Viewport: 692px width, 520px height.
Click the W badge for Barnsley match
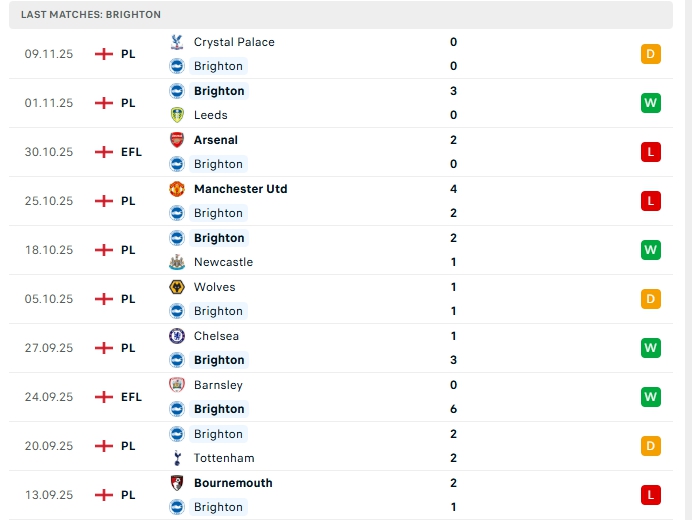coord(651,397)
